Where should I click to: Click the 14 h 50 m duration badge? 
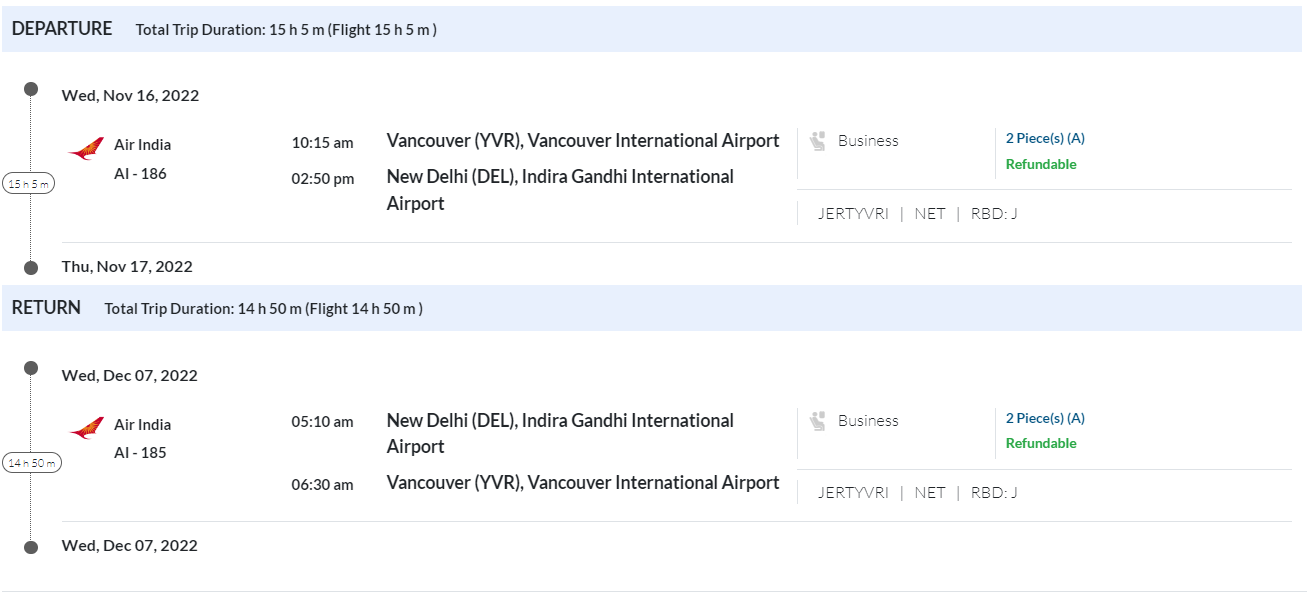coord(32,463)
